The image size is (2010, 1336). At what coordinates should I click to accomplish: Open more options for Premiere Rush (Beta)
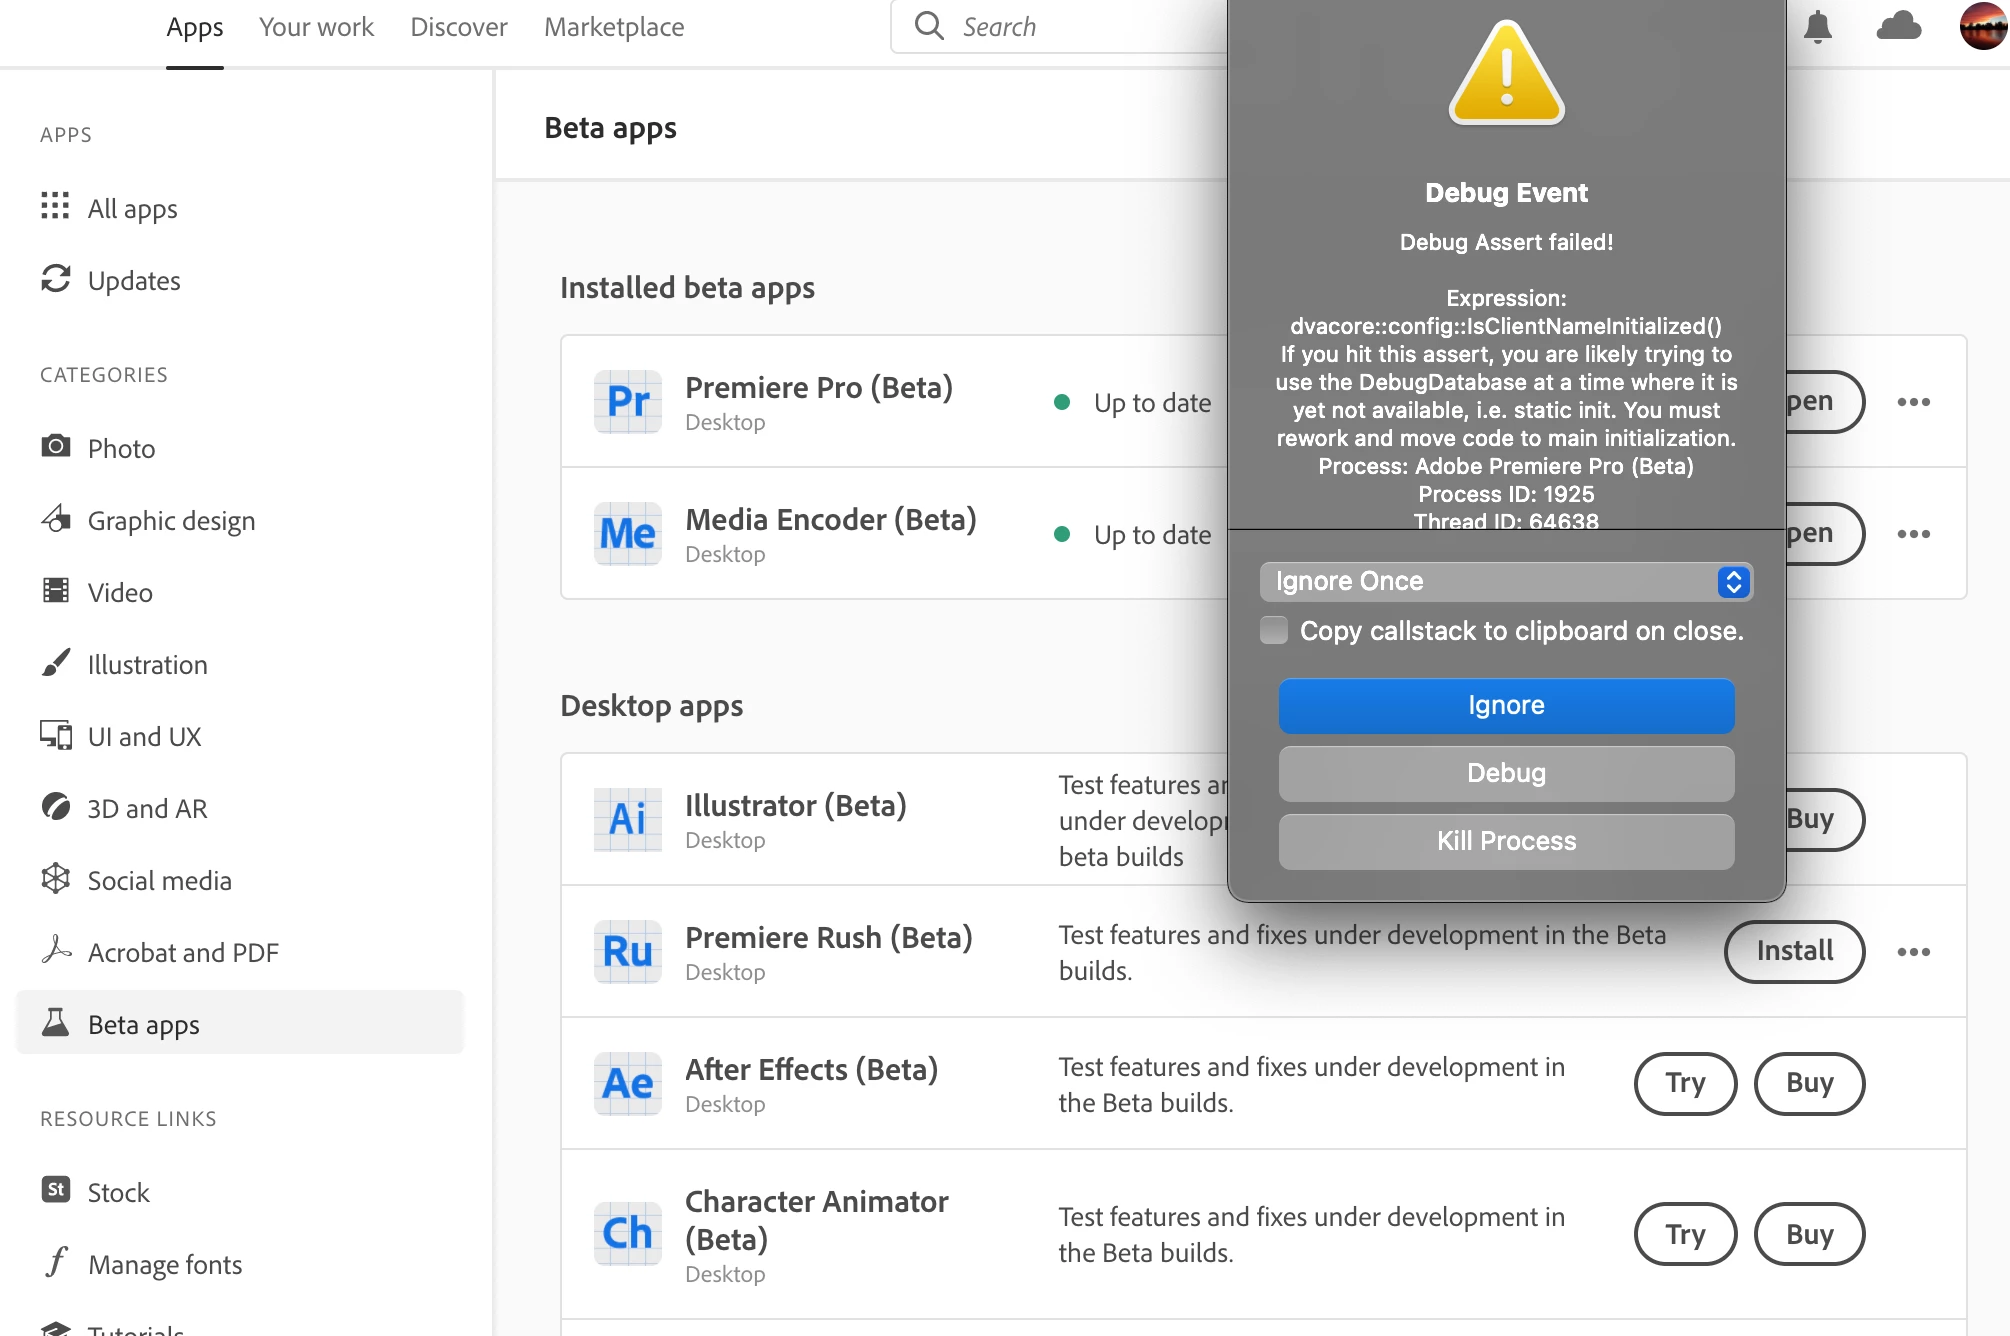tap(1913, 952)
